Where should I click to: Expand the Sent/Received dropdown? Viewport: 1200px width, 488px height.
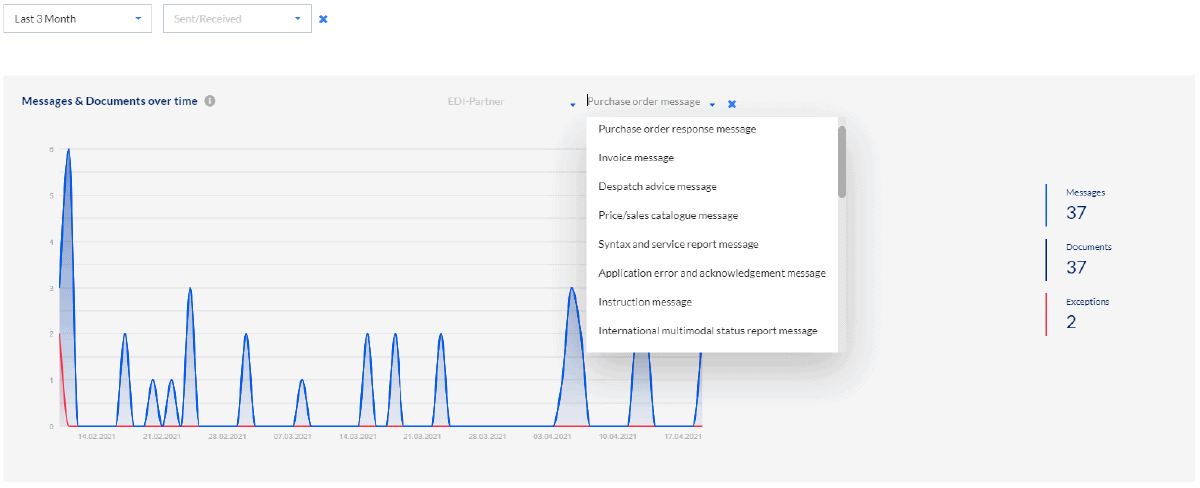coord(237,19)
